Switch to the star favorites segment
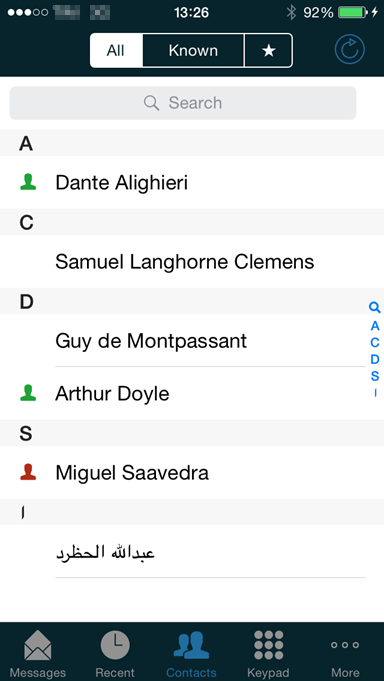Screen dimensions: 384x681 (269, 51)
